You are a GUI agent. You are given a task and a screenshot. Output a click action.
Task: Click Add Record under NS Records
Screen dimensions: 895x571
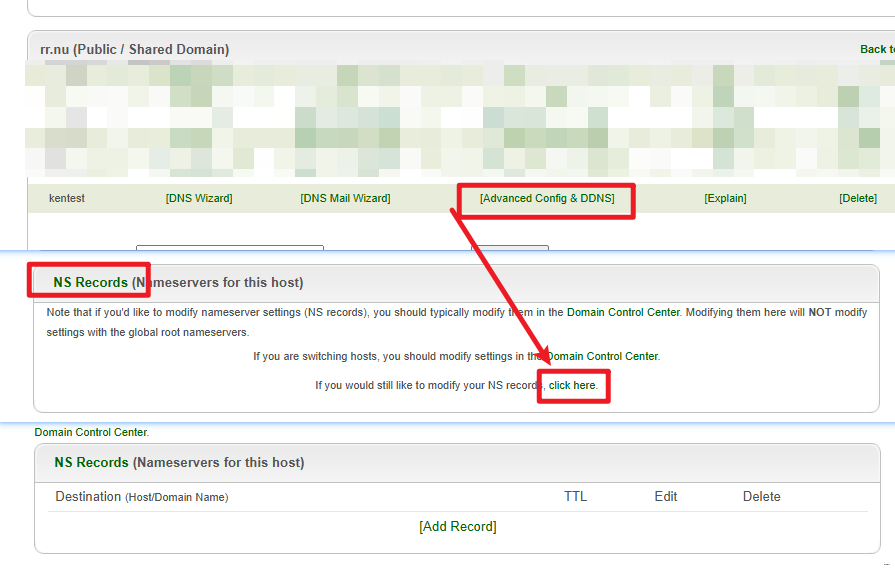(457, 526)
